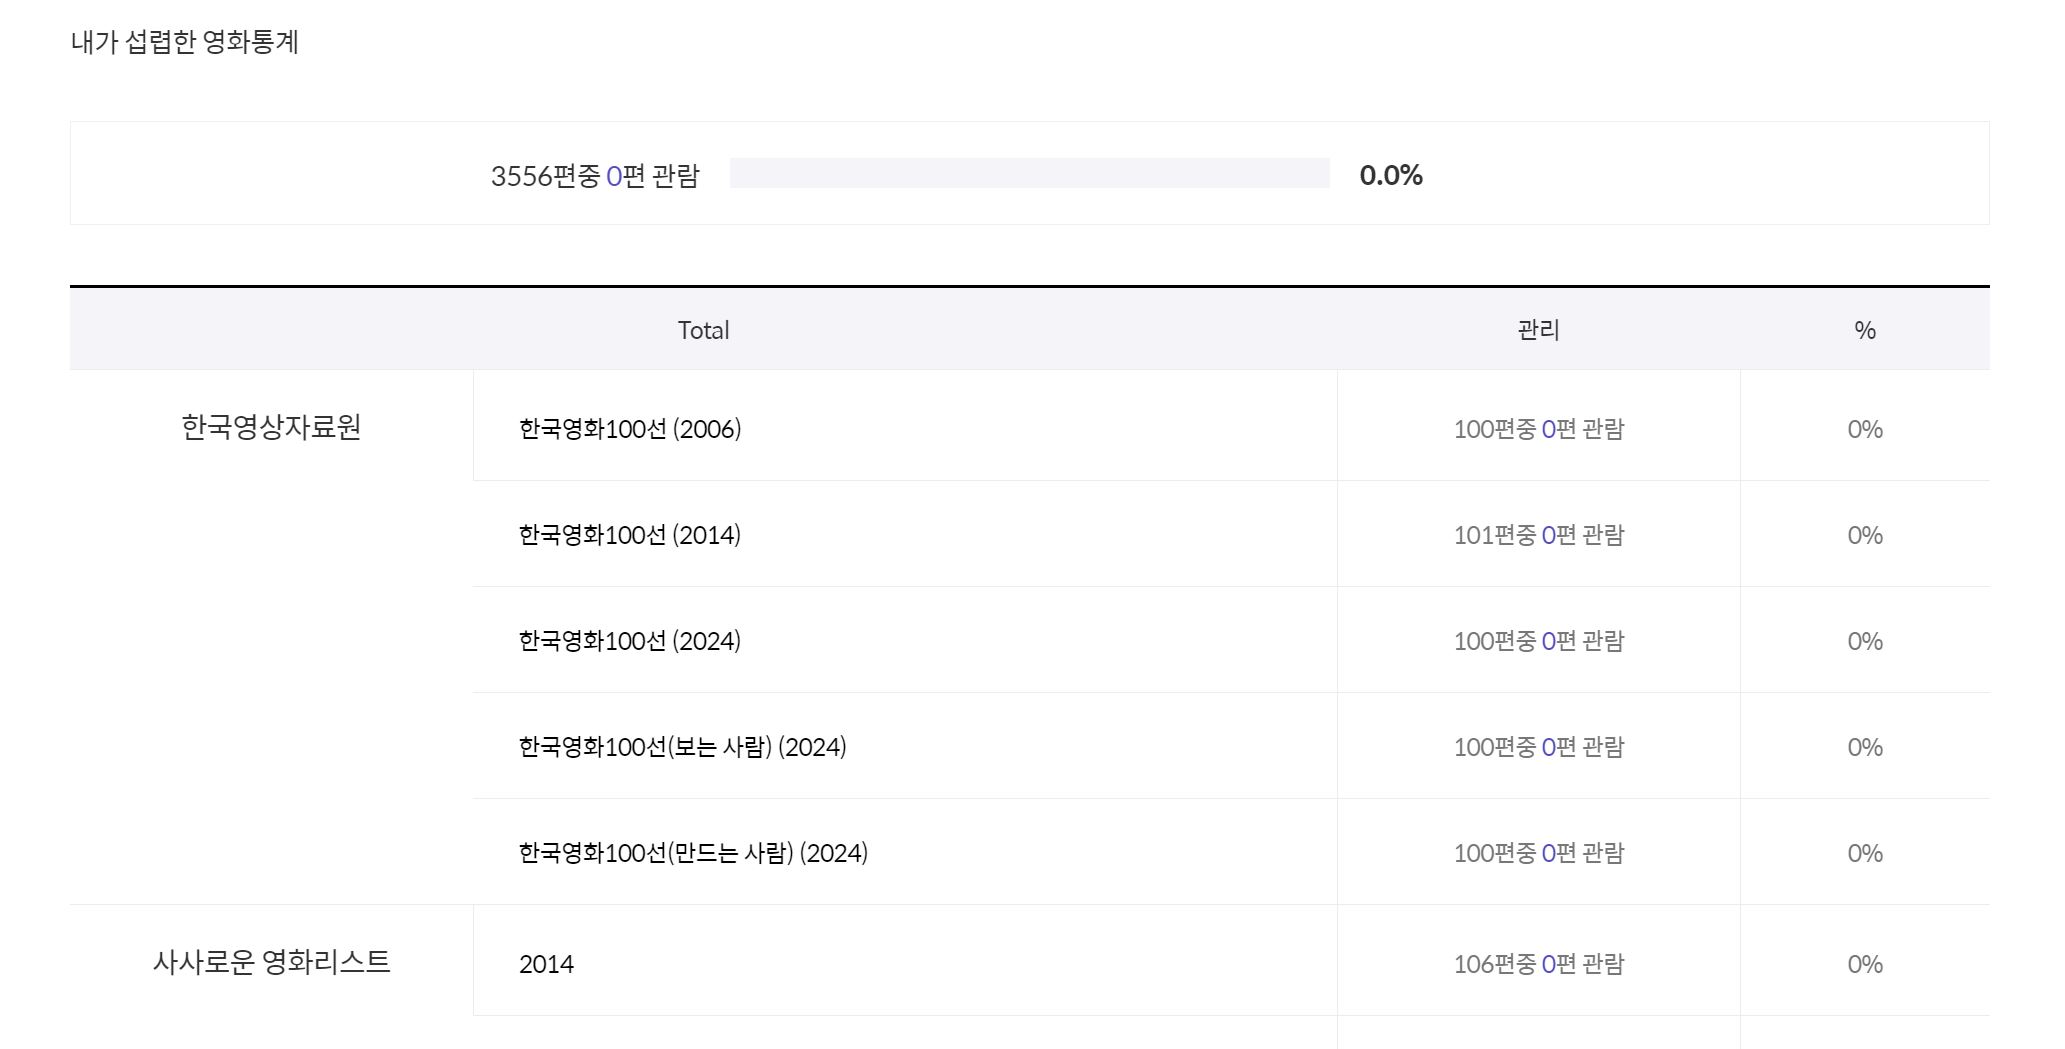The image size is (2065, 1049).
Task: Click the '3556편중 0편 관람' summary text
Action: pyautogui.click(x=595, y=176)
